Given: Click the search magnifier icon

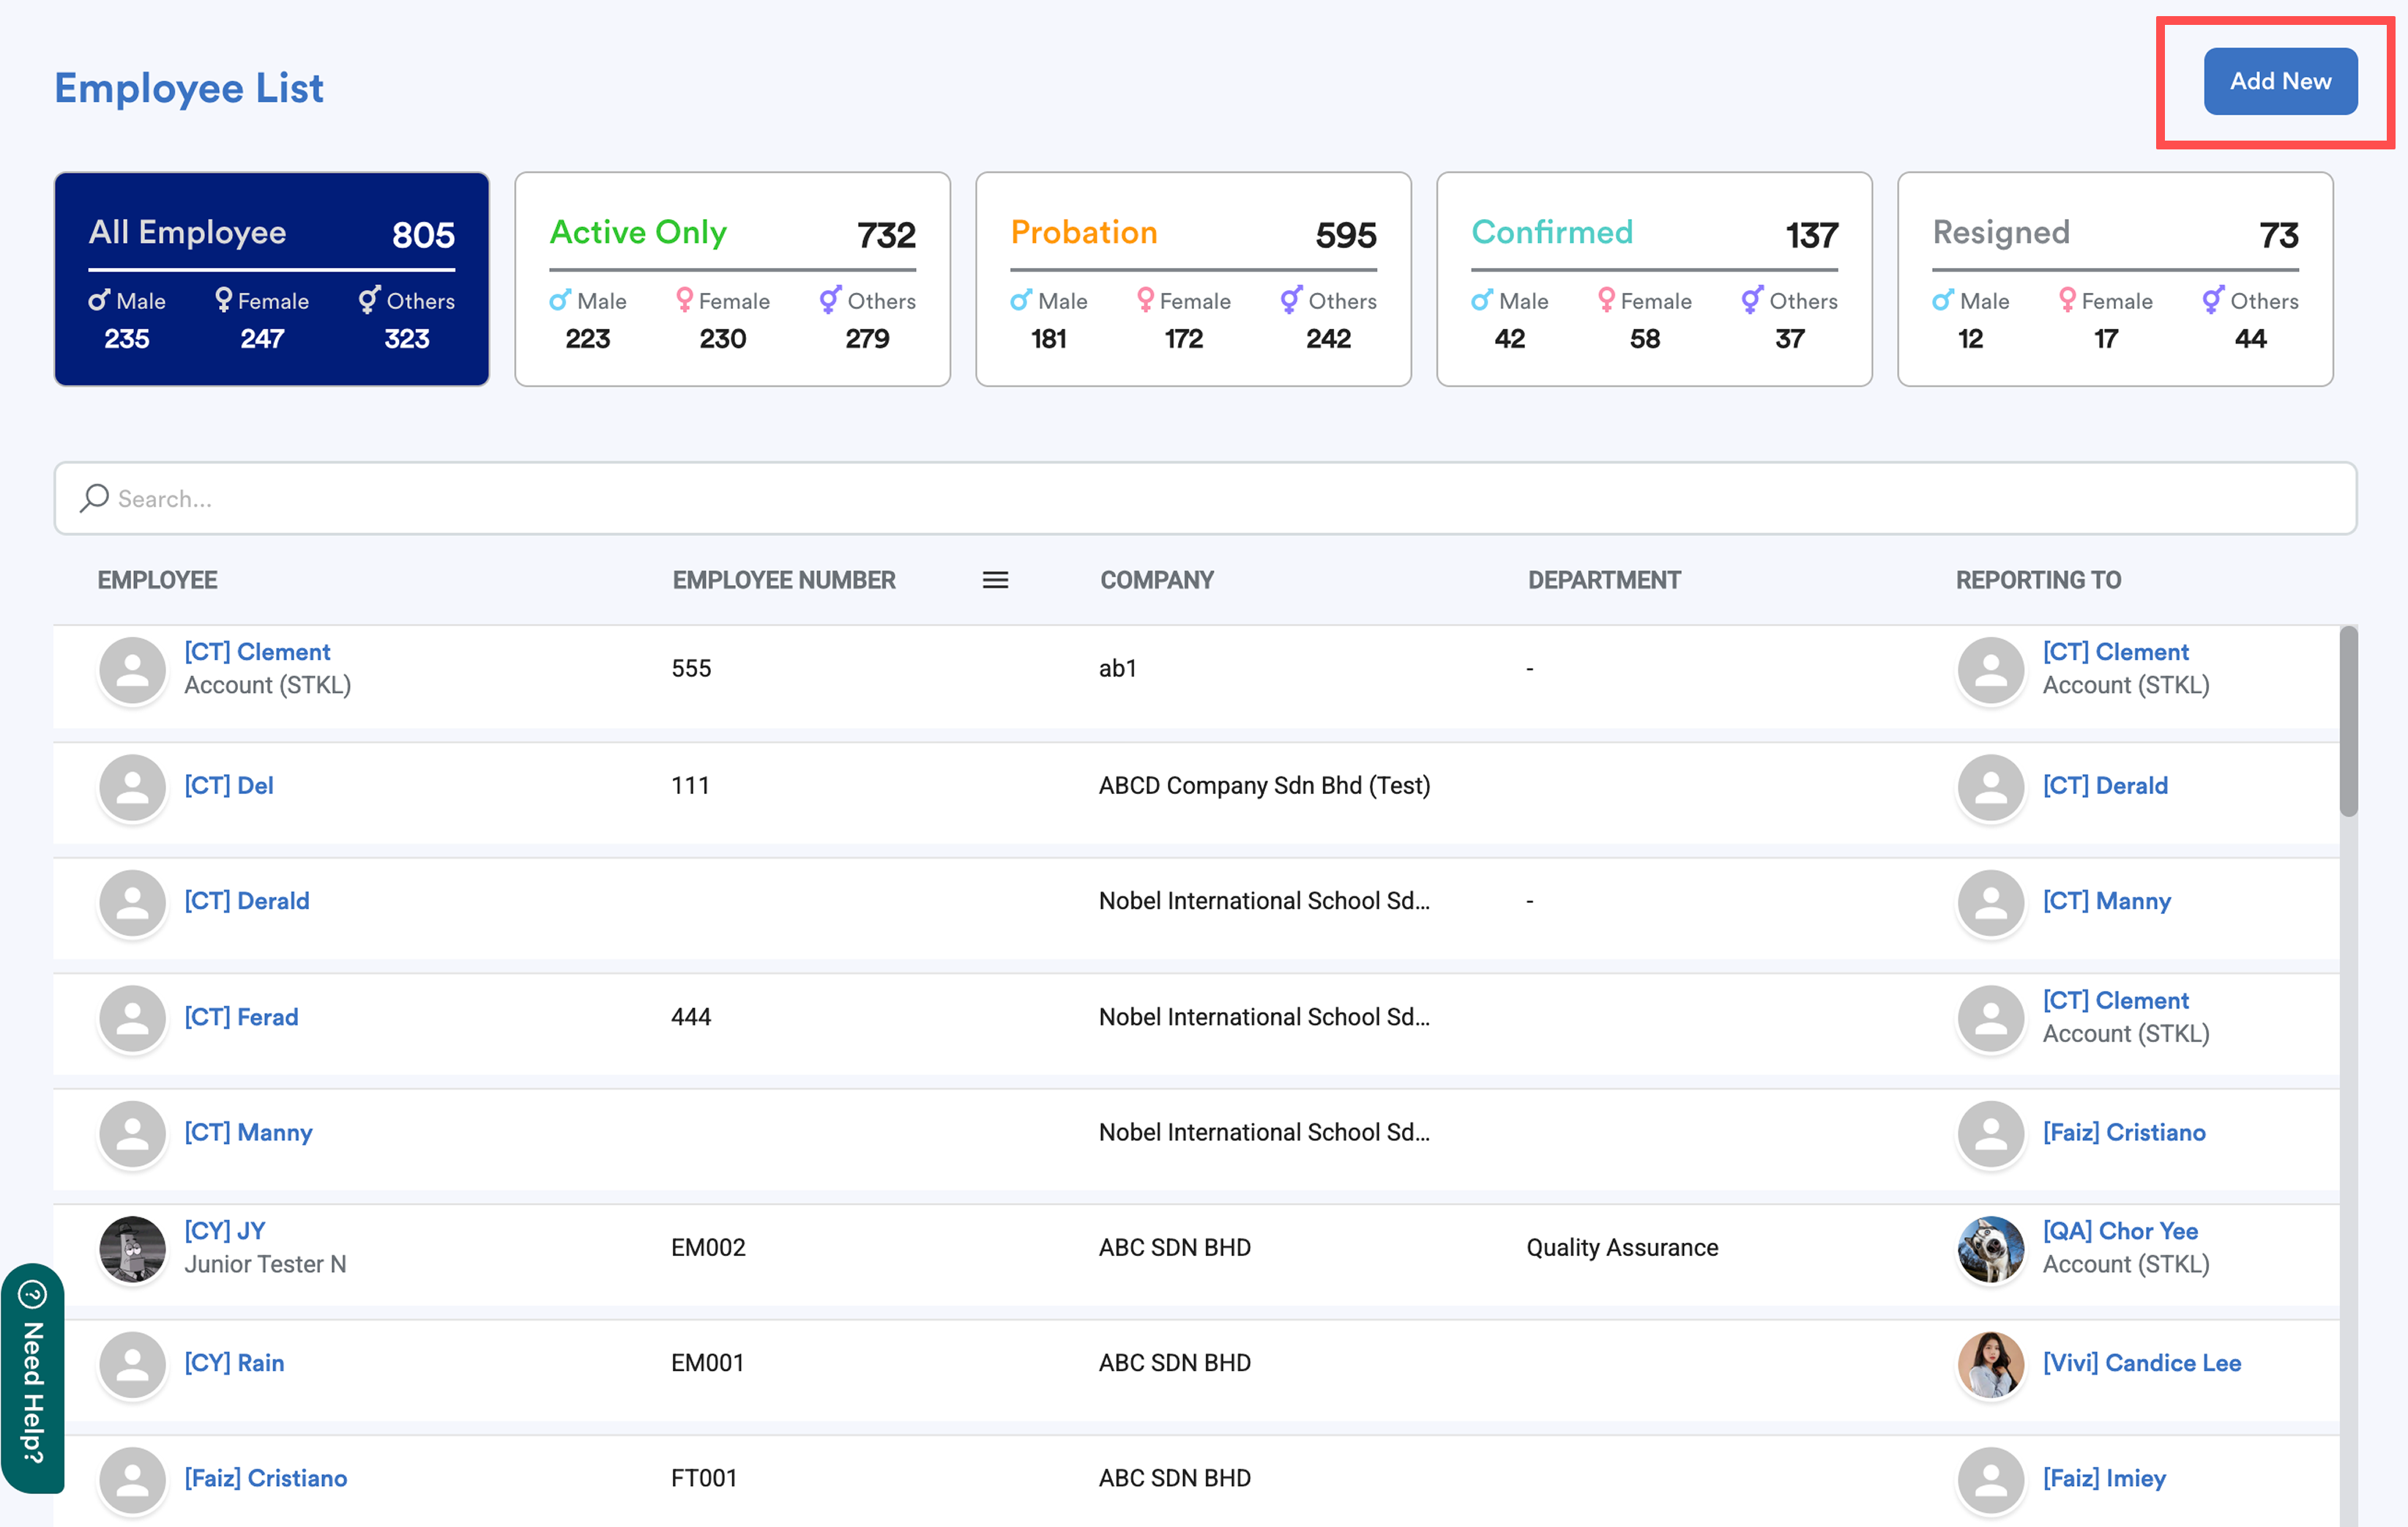Looking at the screenshot, I should coord(94,498).
